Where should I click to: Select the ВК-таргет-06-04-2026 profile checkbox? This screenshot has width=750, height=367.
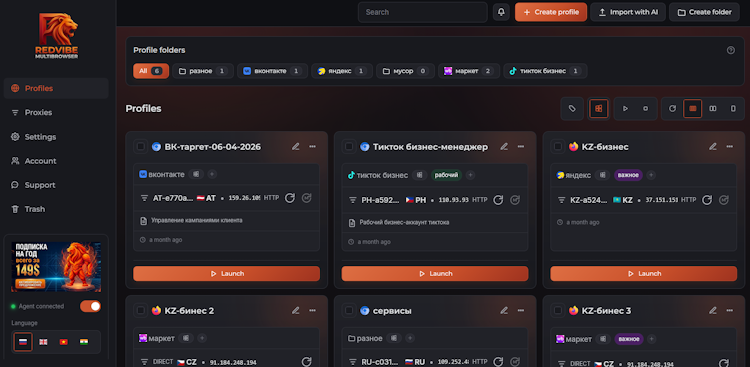[x=141, y=146]
